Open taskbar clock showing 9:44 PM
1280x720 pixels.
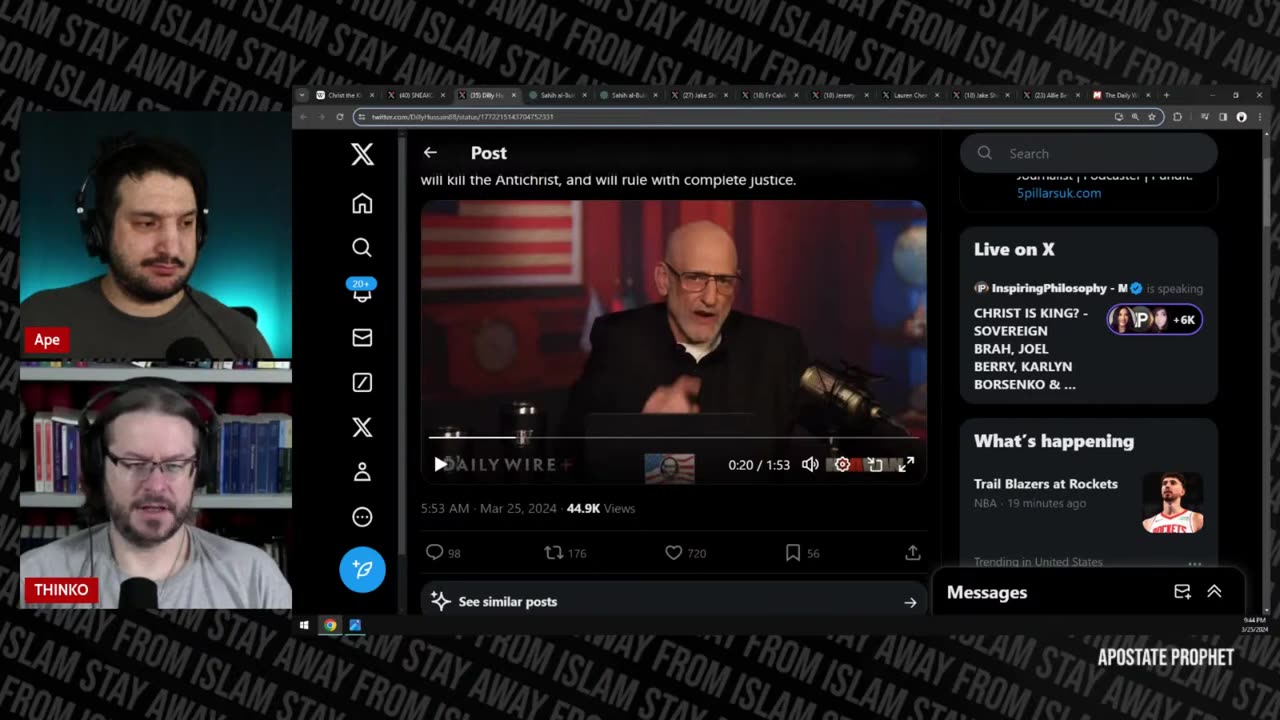[x=1254, y=625]
